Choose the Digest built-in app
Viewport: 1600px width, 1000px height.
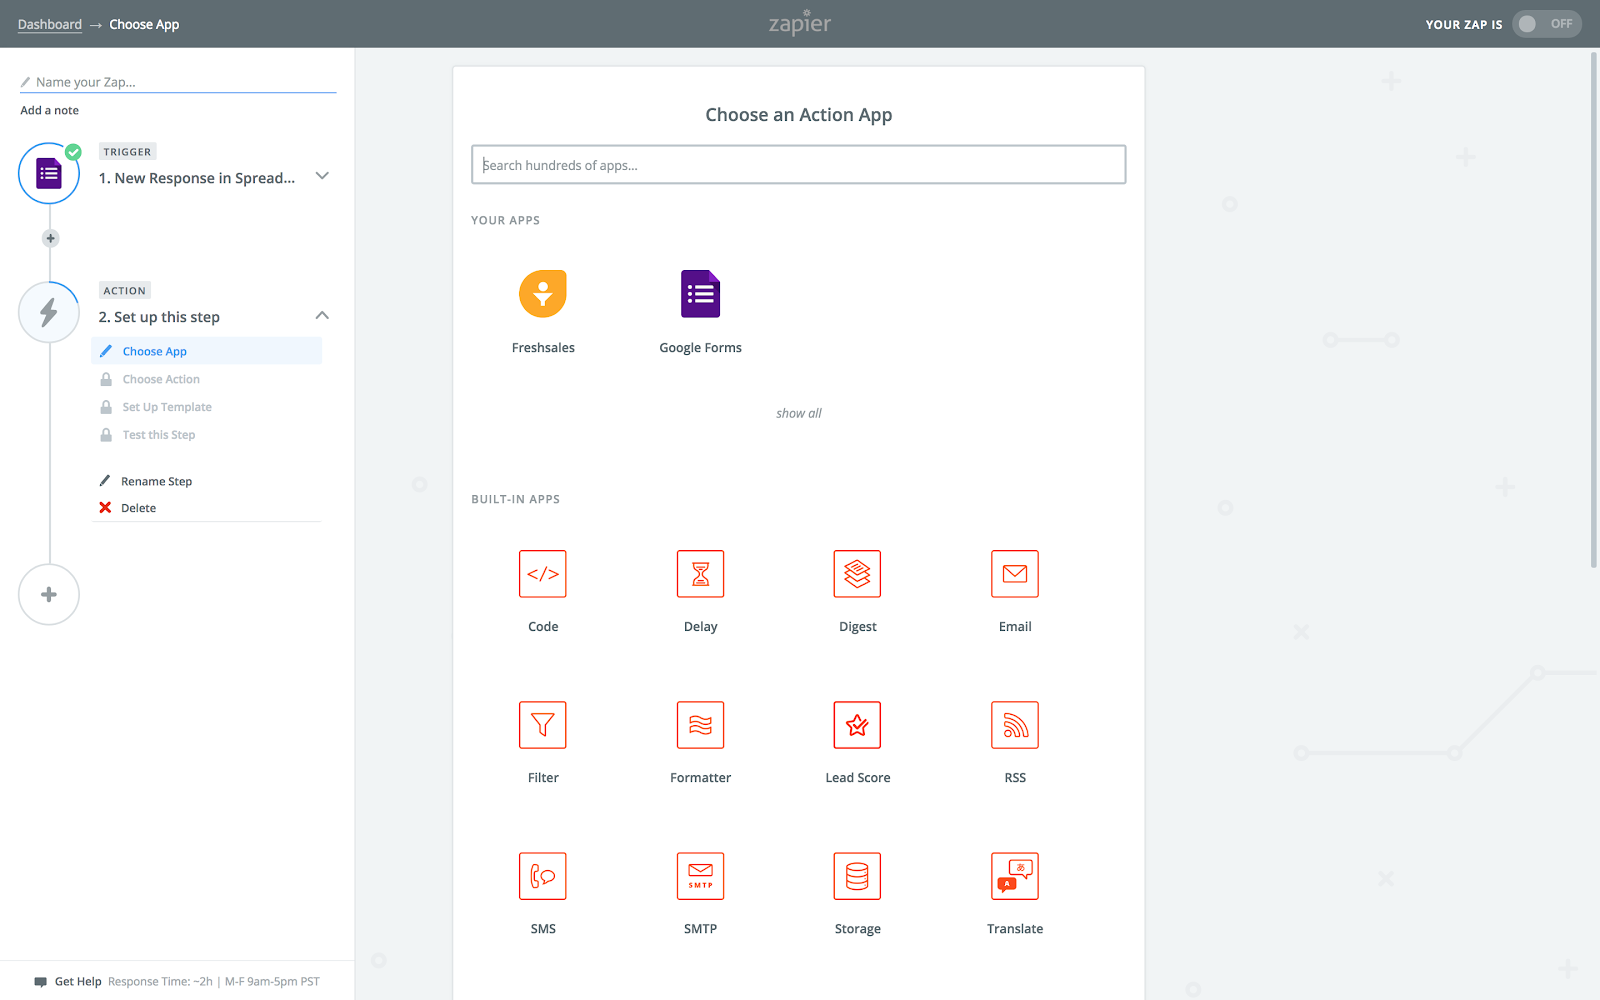[x=857, y=574]
